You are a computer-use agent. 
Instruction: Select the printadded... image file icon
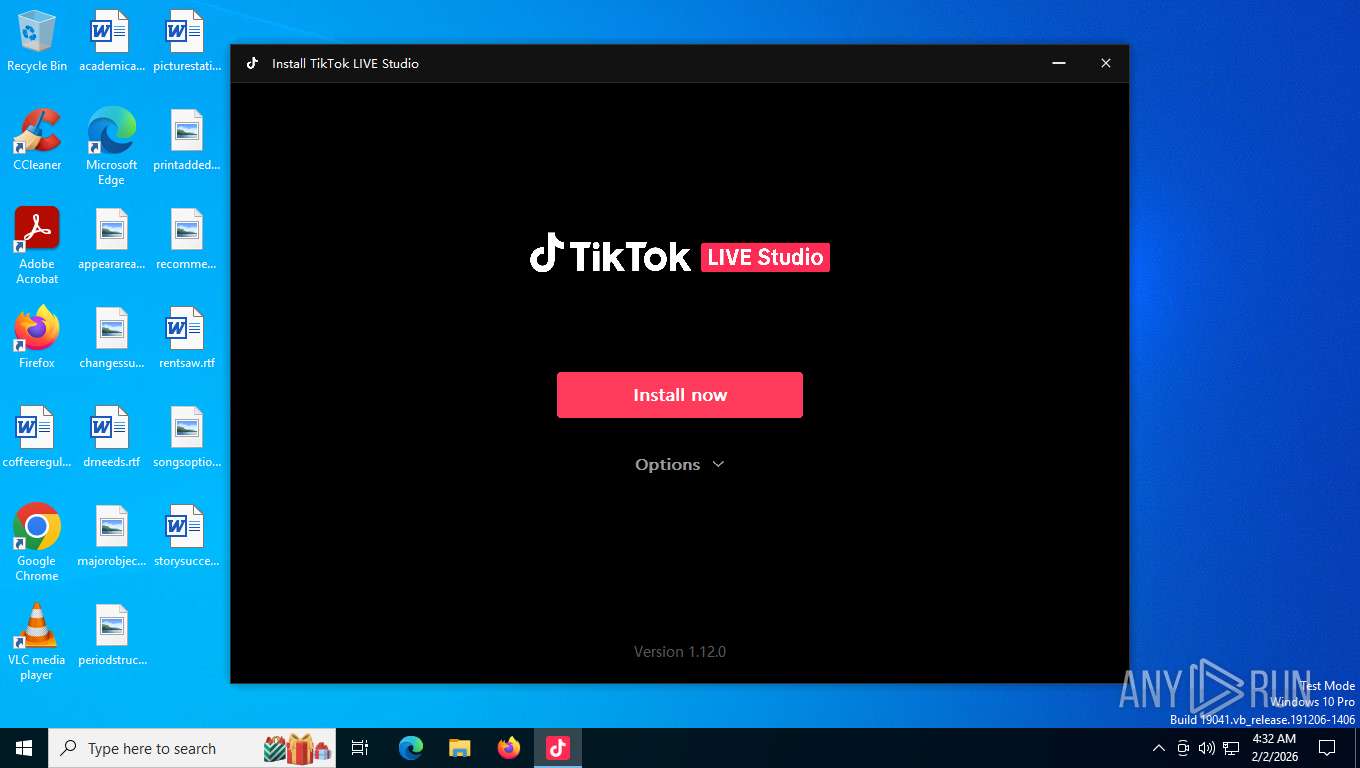click(186, 140)
